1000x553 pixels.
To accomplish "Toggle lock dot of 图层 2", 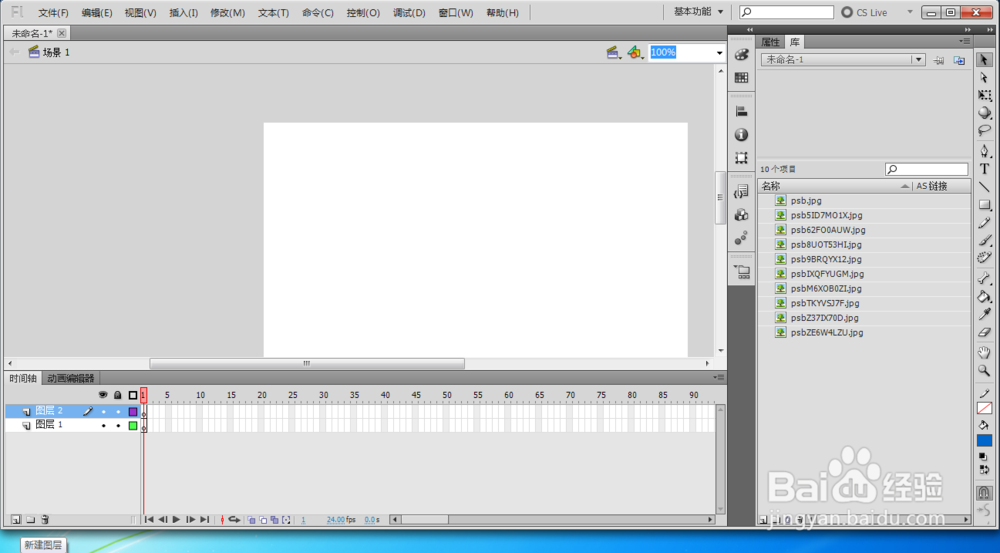I will click(x=118, y=411).
